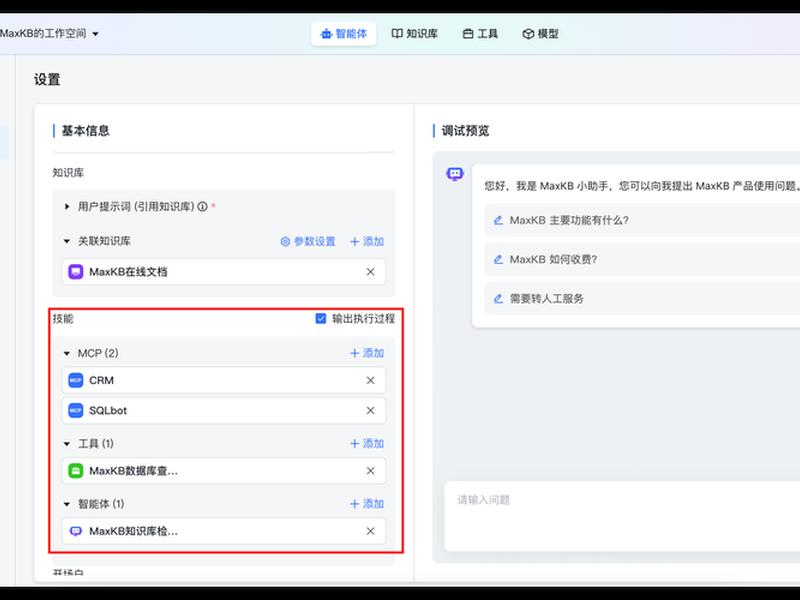
Task: Remove MaxKB在线文档 knowledge base
Action: click(370, 272)
